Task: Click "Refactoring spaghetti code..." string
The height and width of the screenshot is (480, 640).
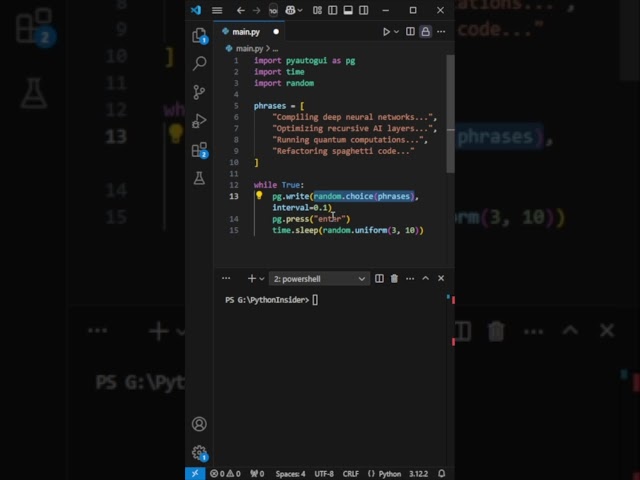Action: [343, 151]
